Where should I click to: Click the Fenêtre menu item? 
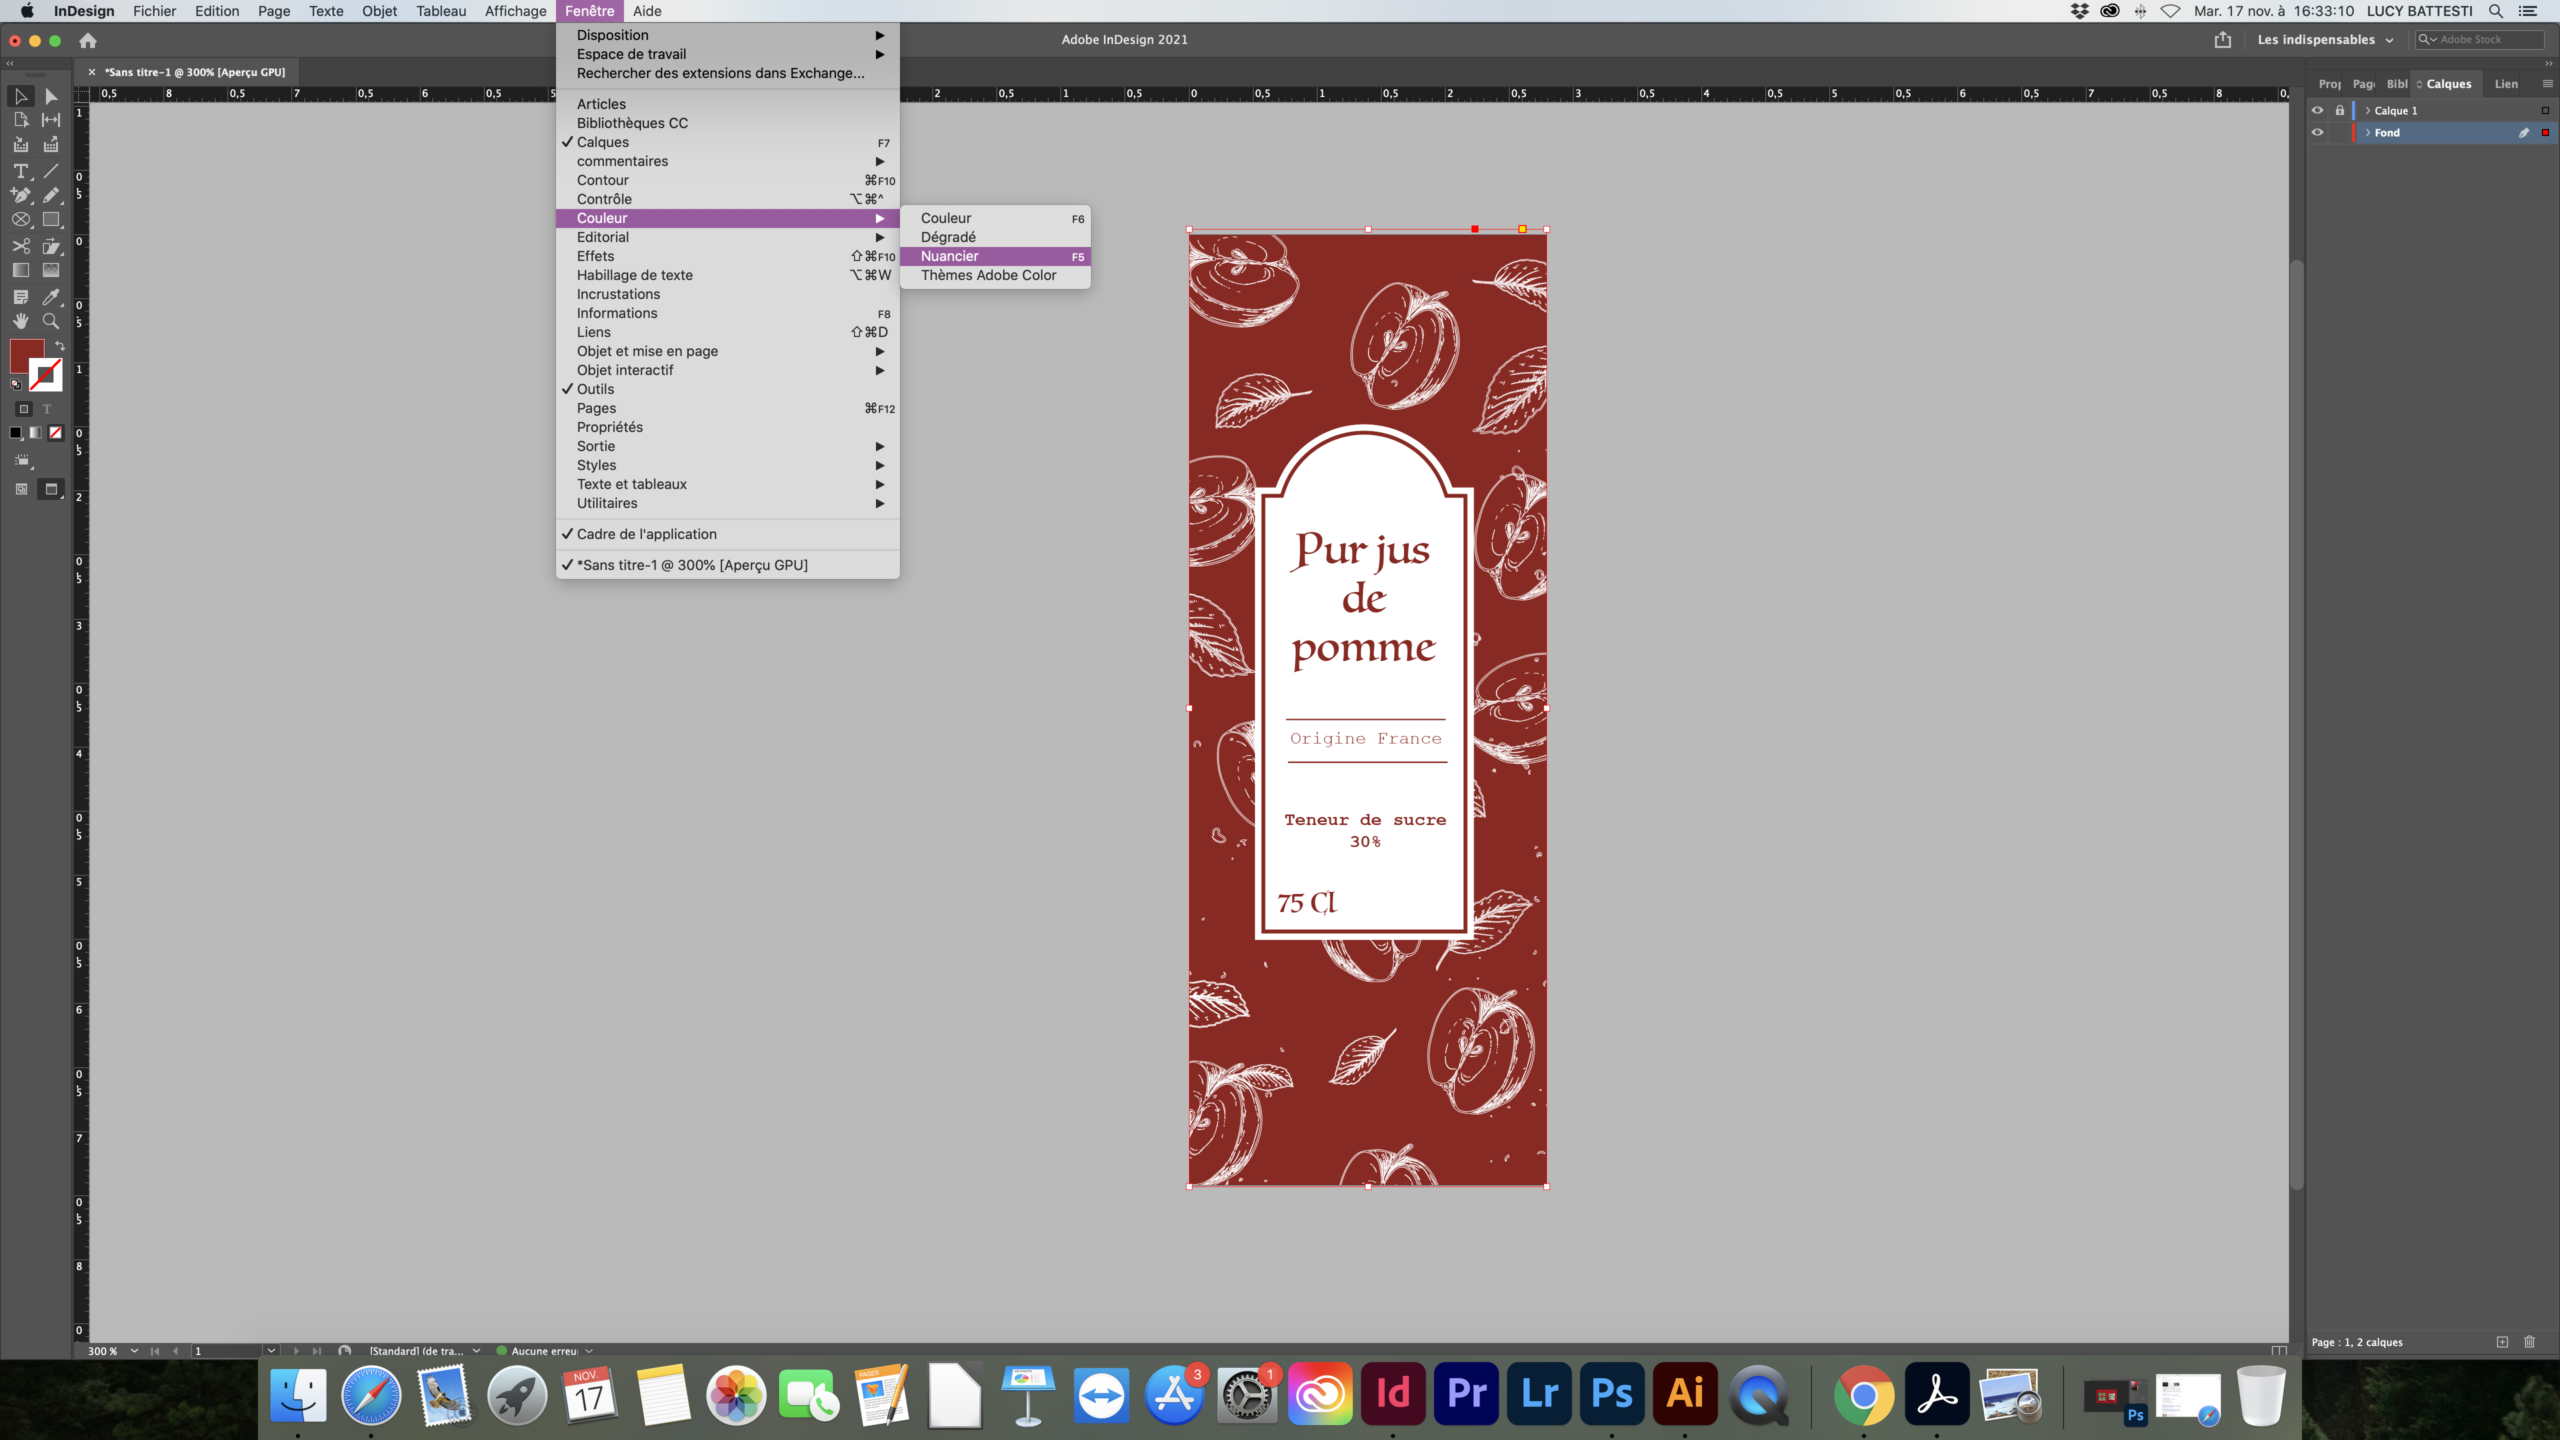(589, 11)
